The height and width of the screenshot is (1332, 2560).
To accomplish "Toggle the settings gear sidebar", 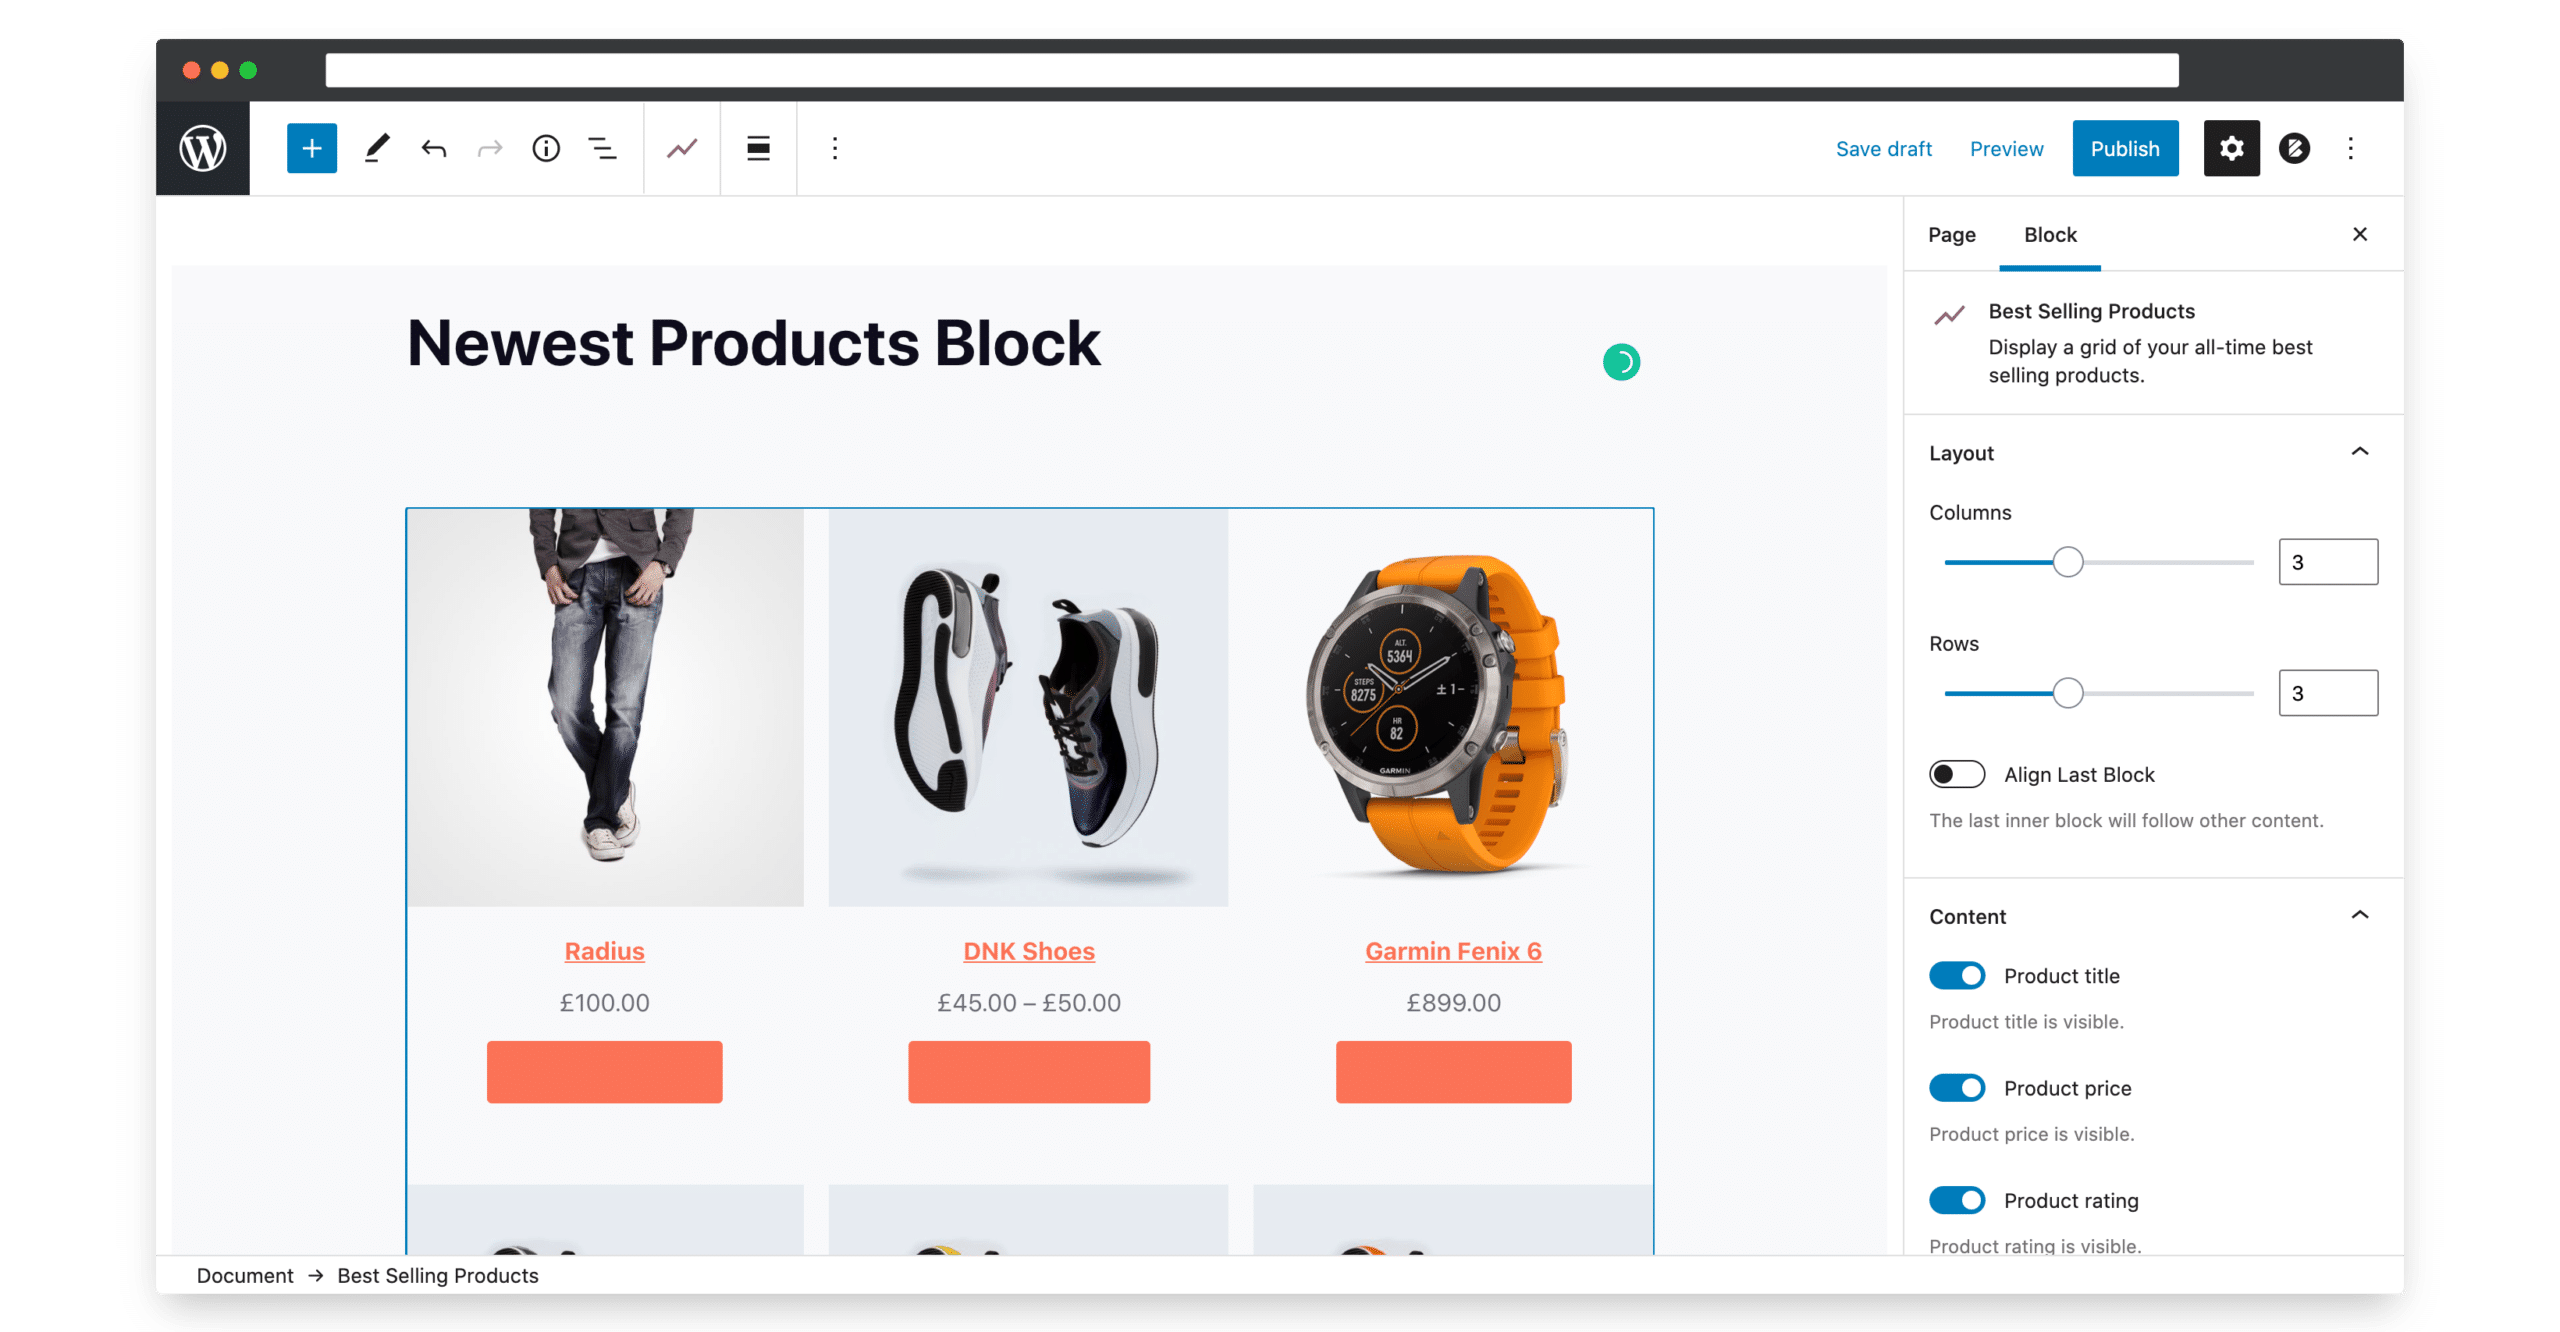I will tap(2230, 148).
